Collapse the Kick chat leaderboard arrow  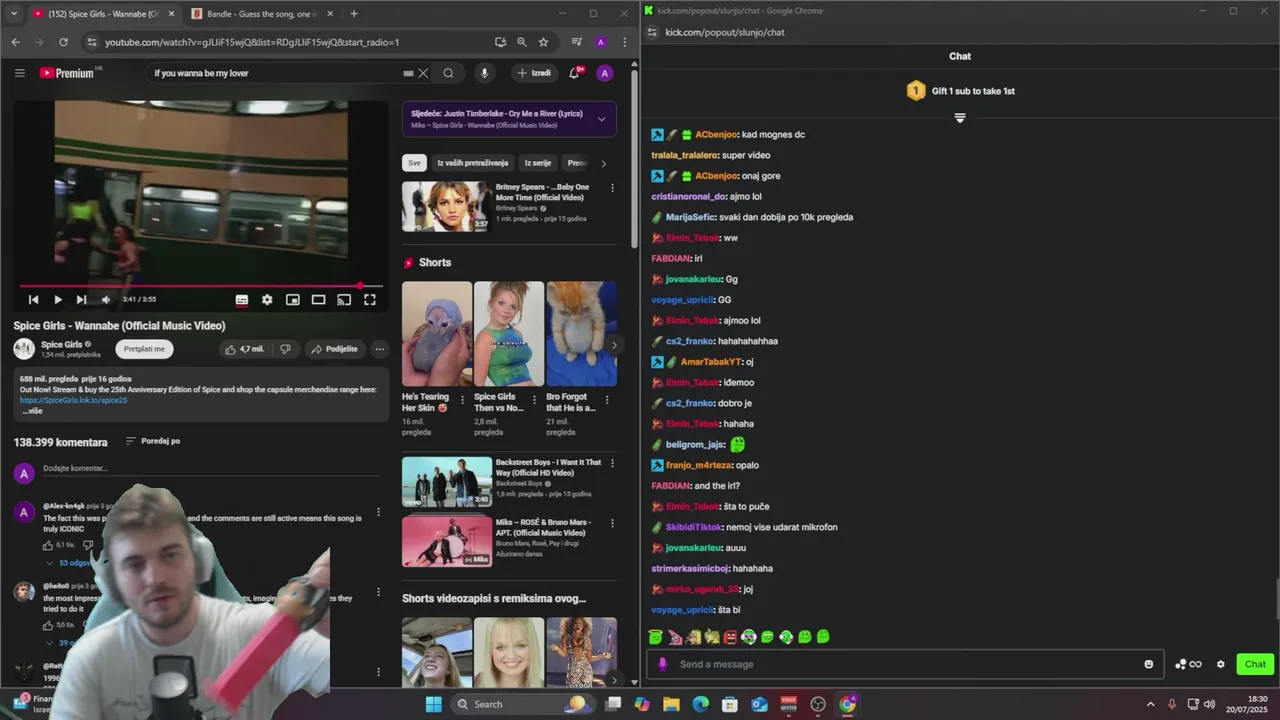960,118
